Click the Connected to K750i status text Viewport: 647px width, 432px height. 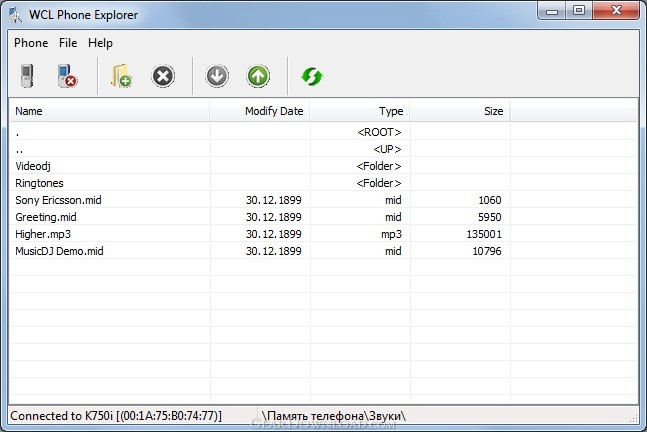[116, 416]
